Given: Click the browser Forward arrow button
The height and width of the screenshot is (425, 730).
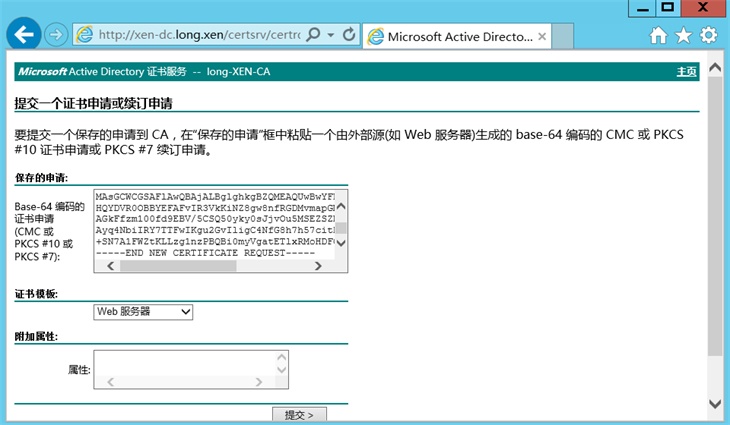Looking at the screenshot, I should [x=56, y=34].
